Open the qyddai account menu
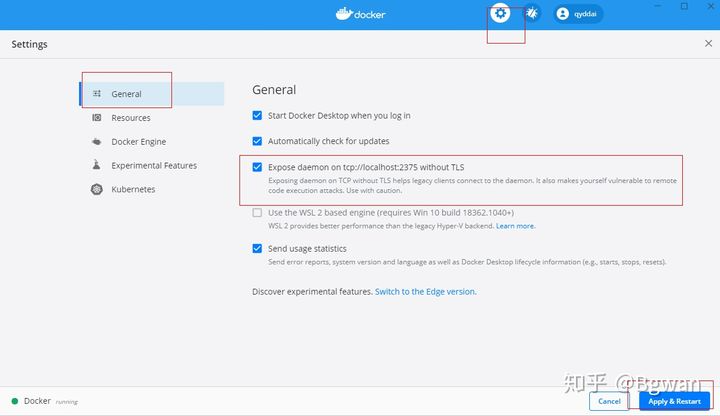 [578, 14]
